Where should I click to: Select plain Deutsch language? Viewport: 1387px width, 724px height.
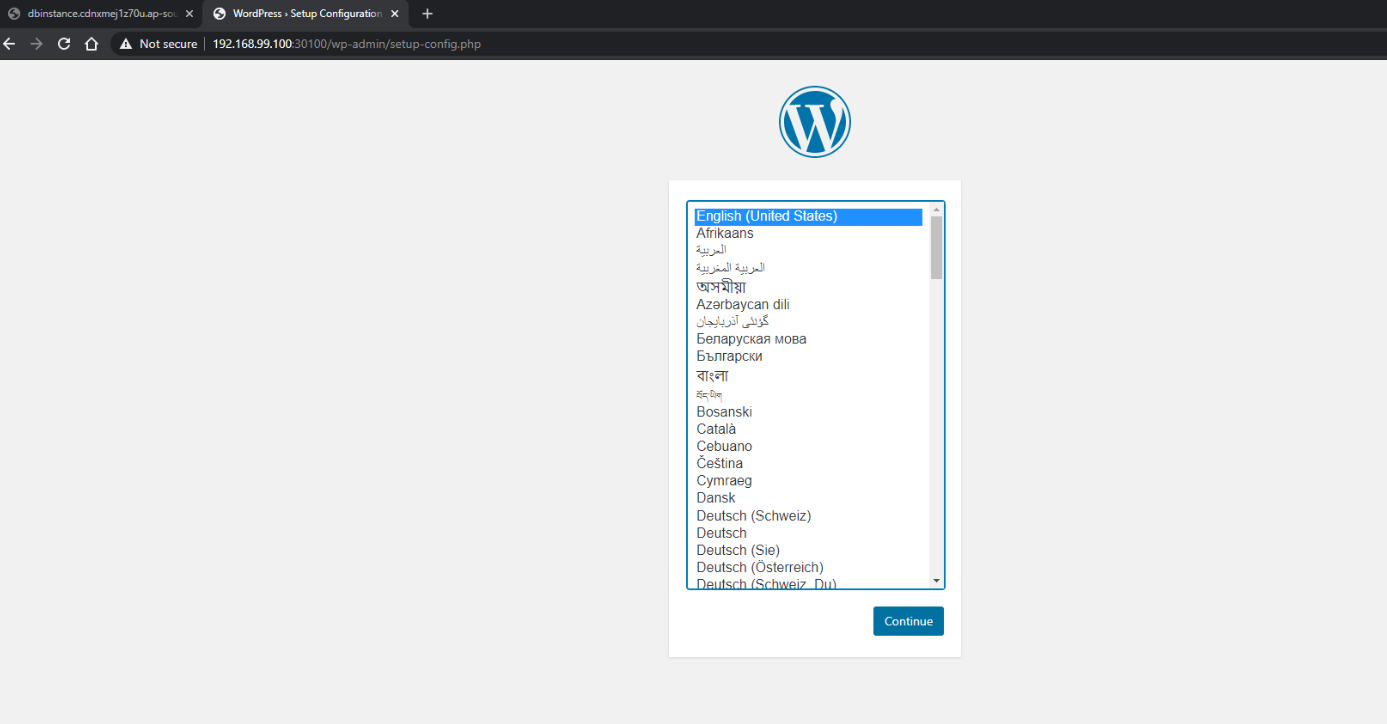(808, 533)
